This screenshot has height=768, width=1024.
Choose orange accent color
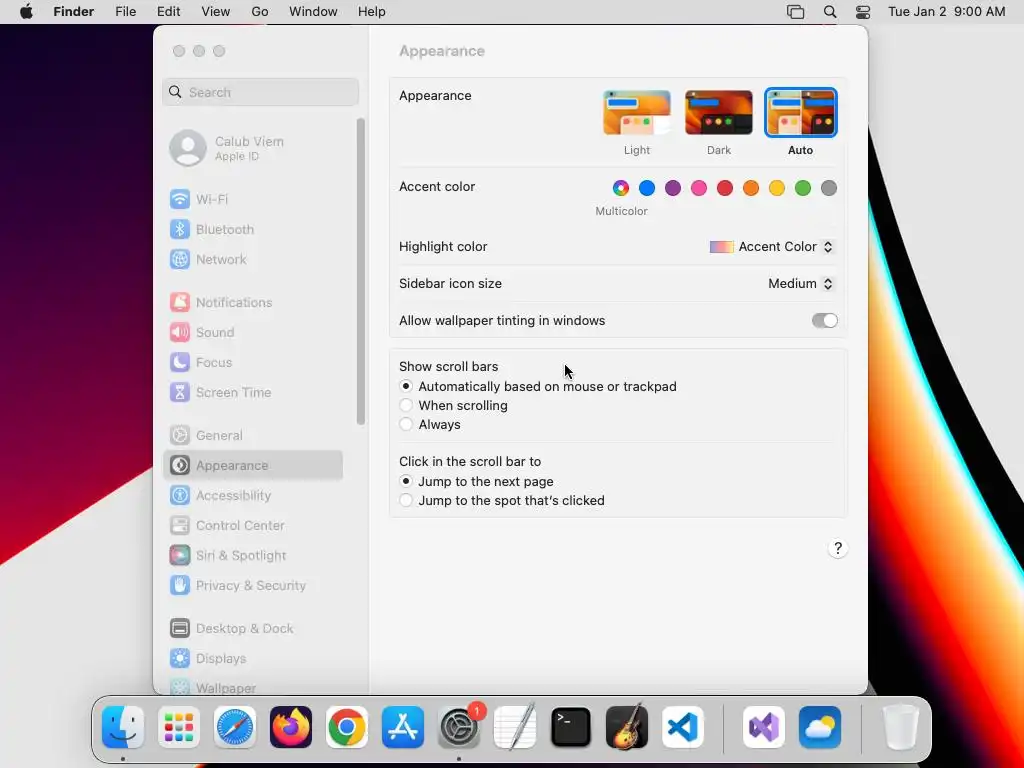coord(751,188)
